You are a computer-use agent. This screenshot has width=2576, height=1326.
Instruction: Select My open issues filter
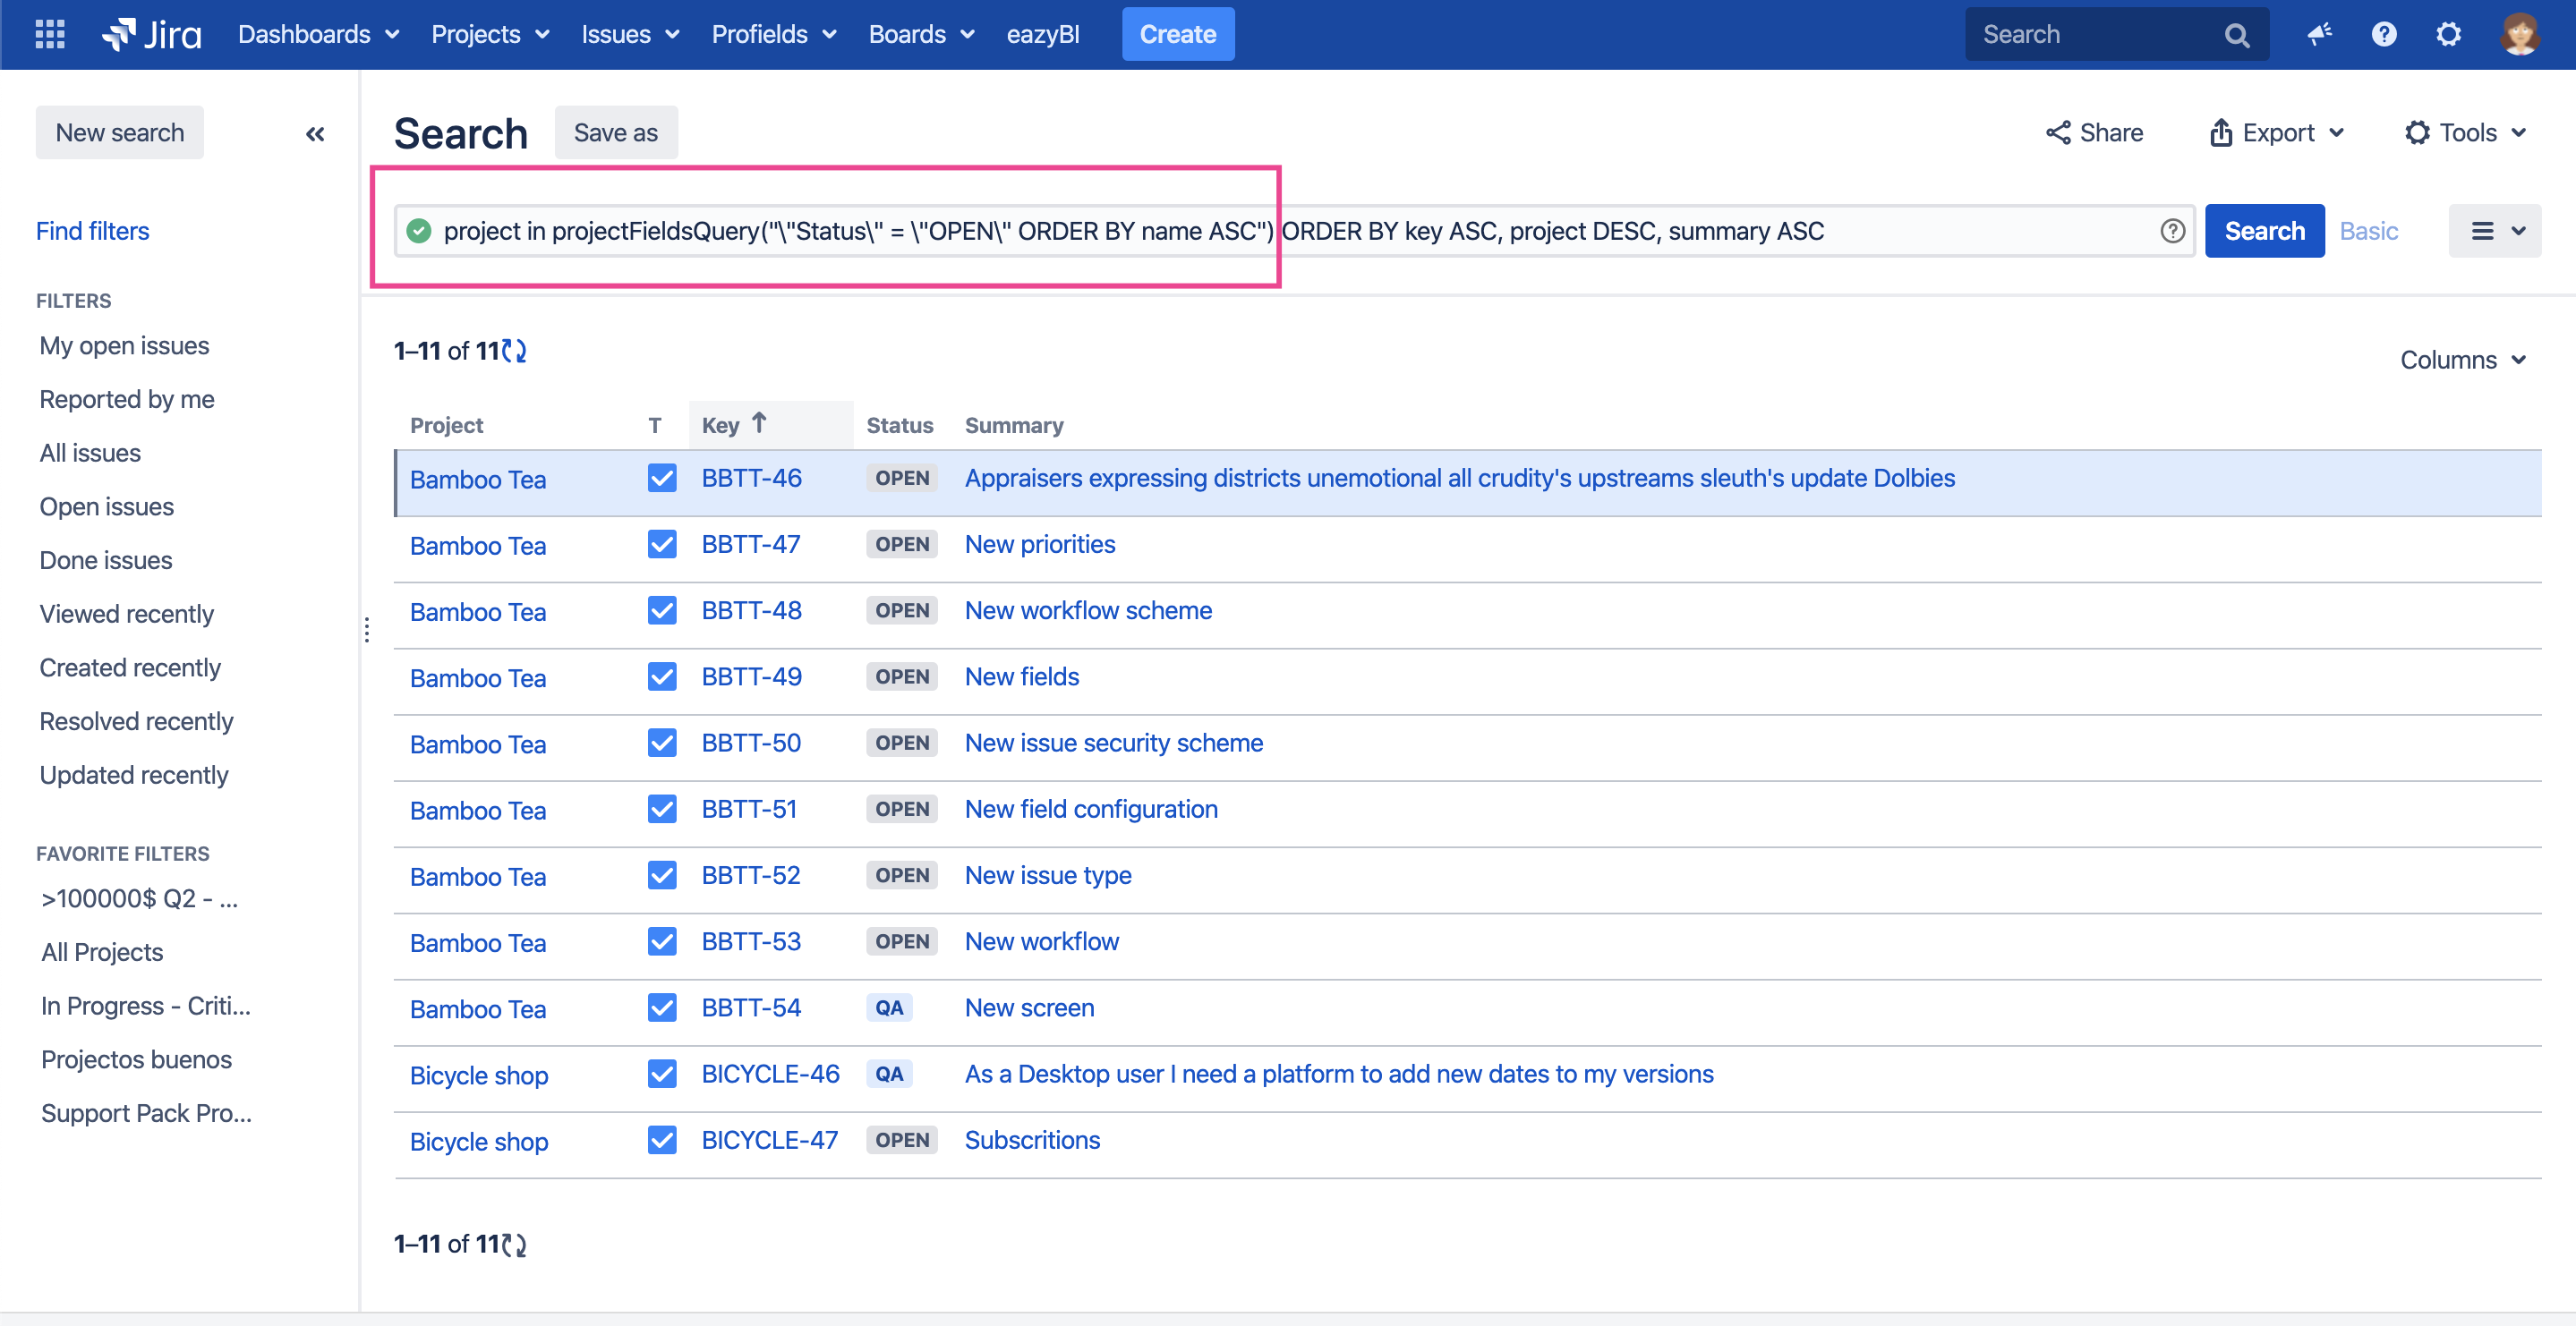pyautogui.click(x=124, y=346)
